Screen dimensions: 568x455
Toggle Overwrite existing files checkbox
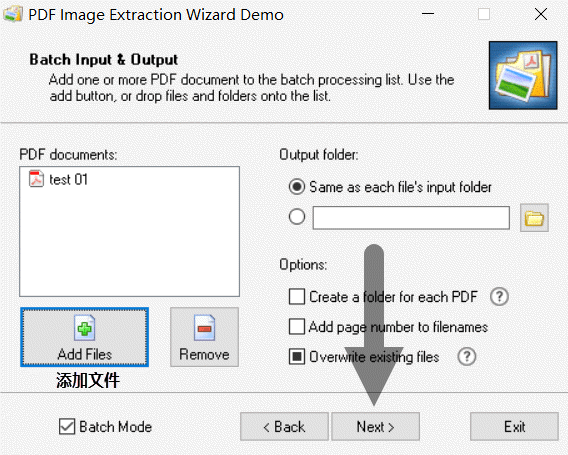tap(297, 356)
